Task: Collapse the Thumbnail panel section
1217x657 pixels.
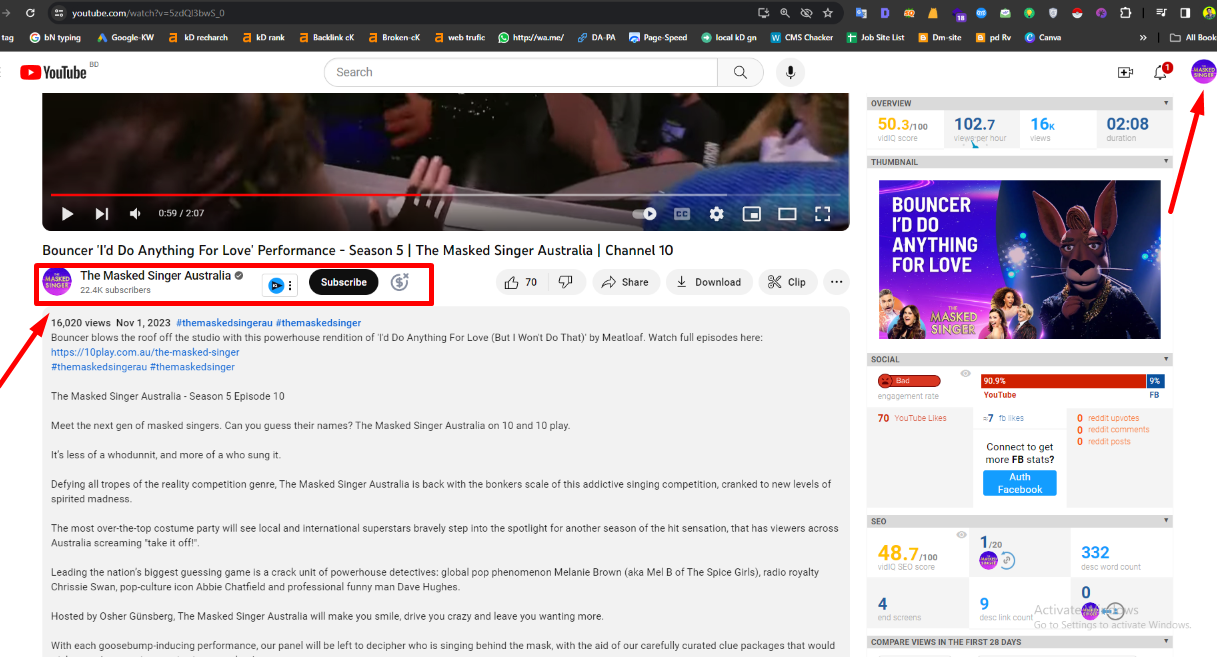Action: [1166, 162]
